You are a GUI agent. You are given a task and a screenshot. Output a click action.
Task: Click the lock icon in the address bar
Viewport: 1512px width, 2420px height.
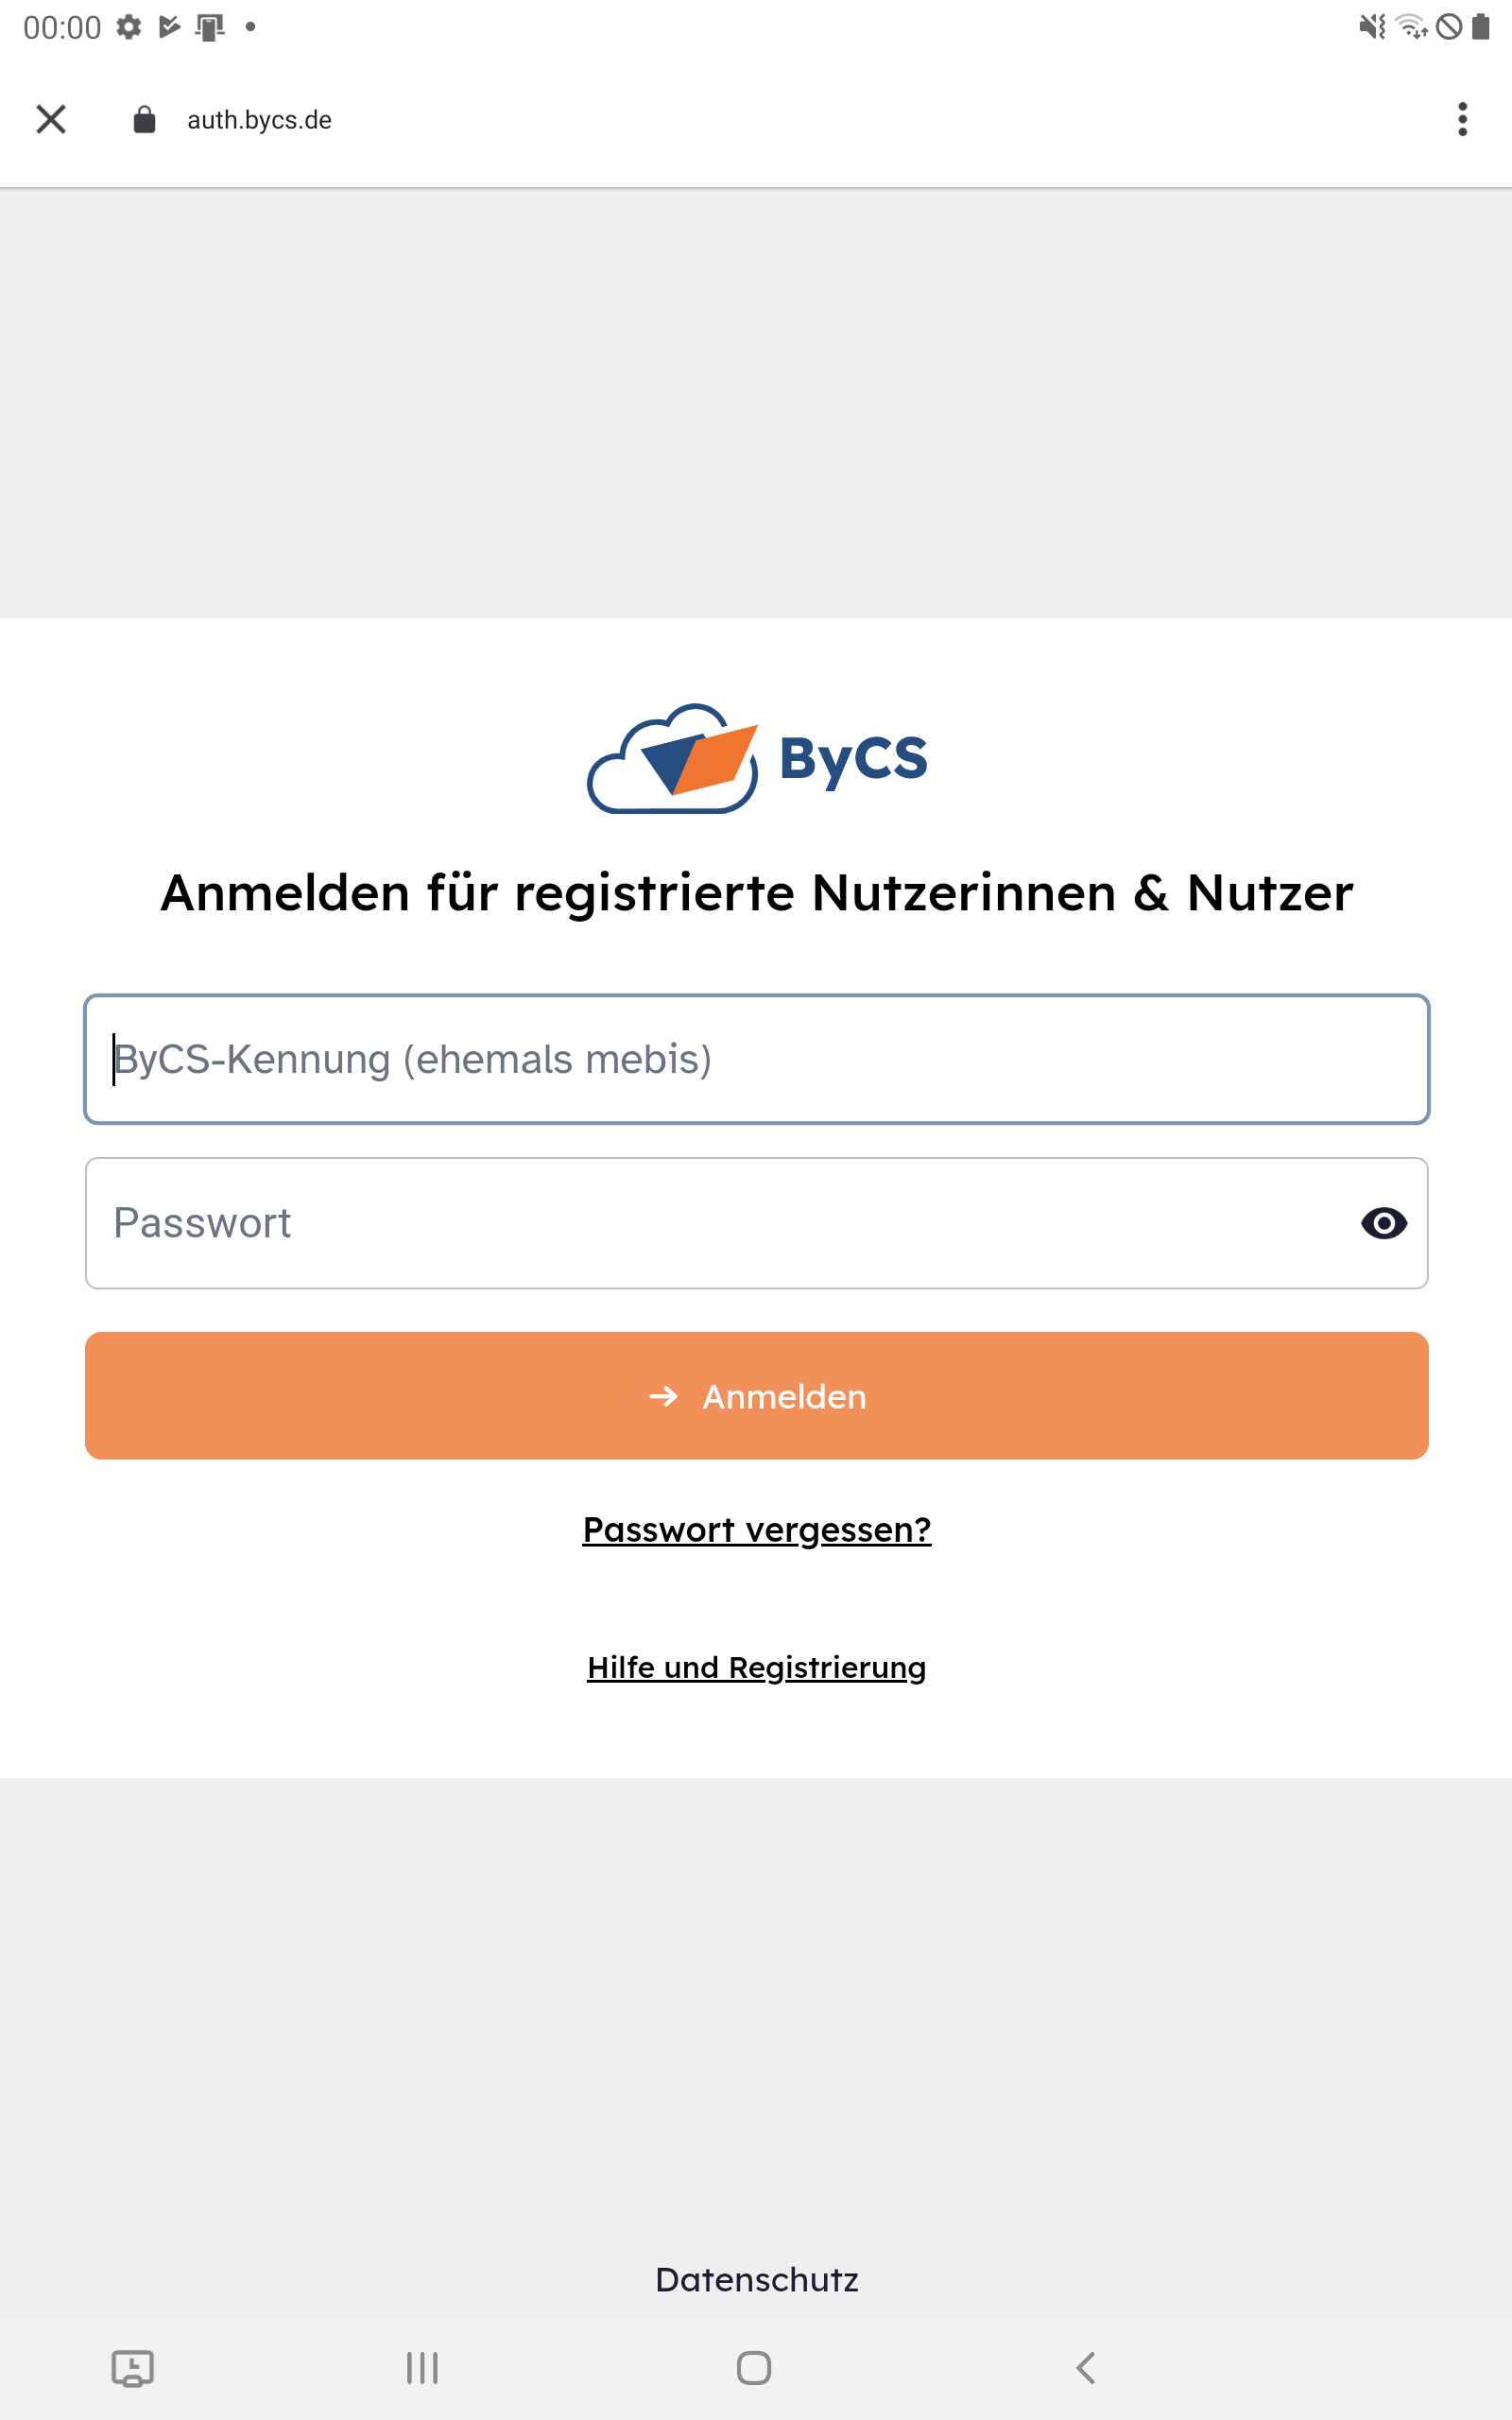point(143,119)
